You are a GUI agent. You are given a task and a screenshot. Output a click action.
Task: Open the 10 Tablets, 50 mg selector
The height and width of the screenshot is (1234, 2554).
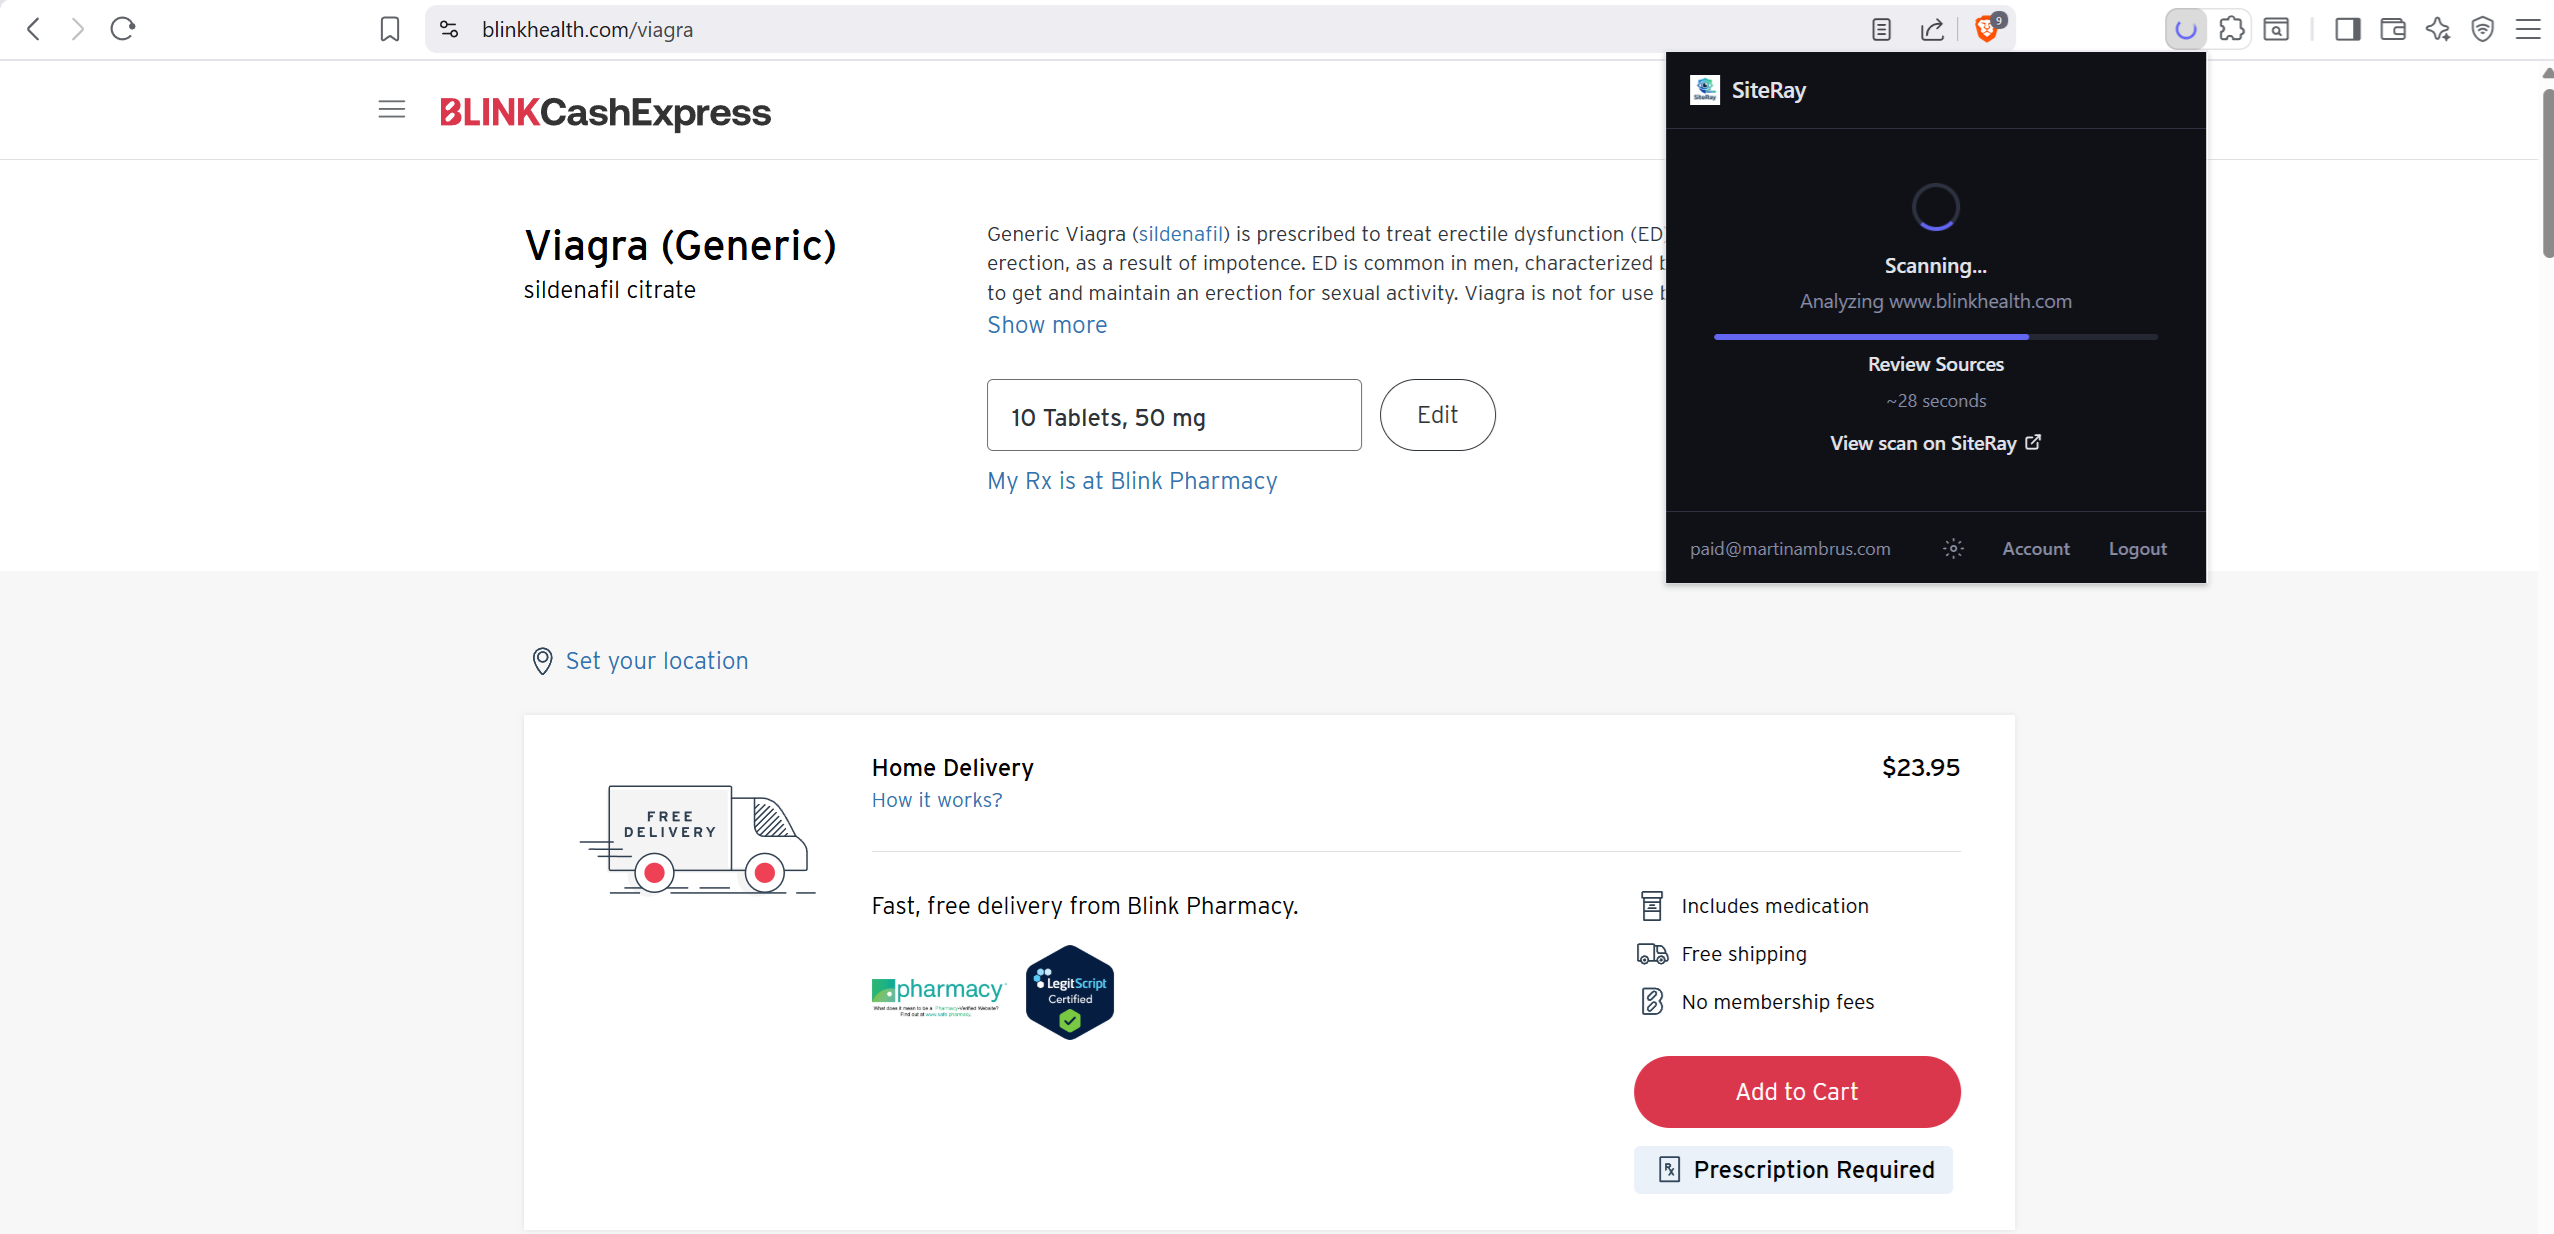pyautogui.click(x=1173, y=416)
